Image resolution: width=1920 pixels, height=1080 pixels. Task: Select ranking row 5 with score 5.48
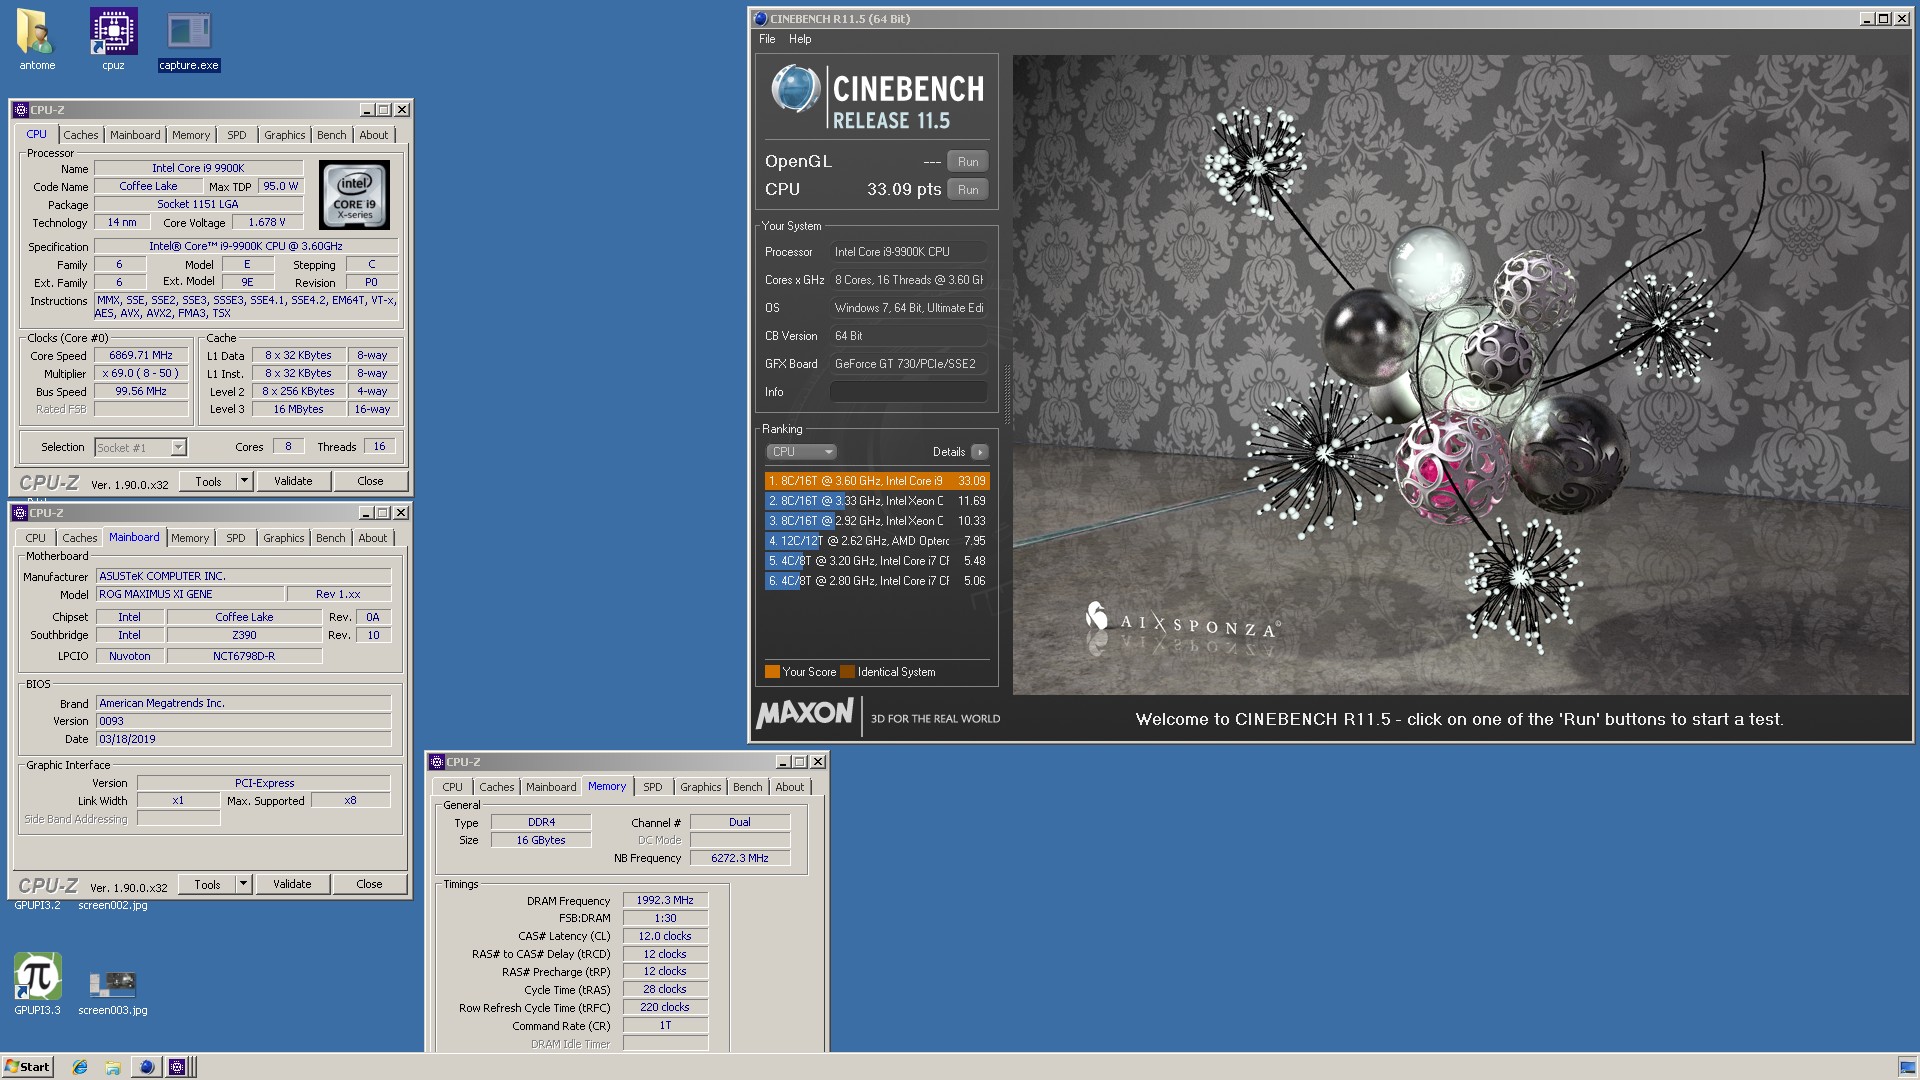877,561
